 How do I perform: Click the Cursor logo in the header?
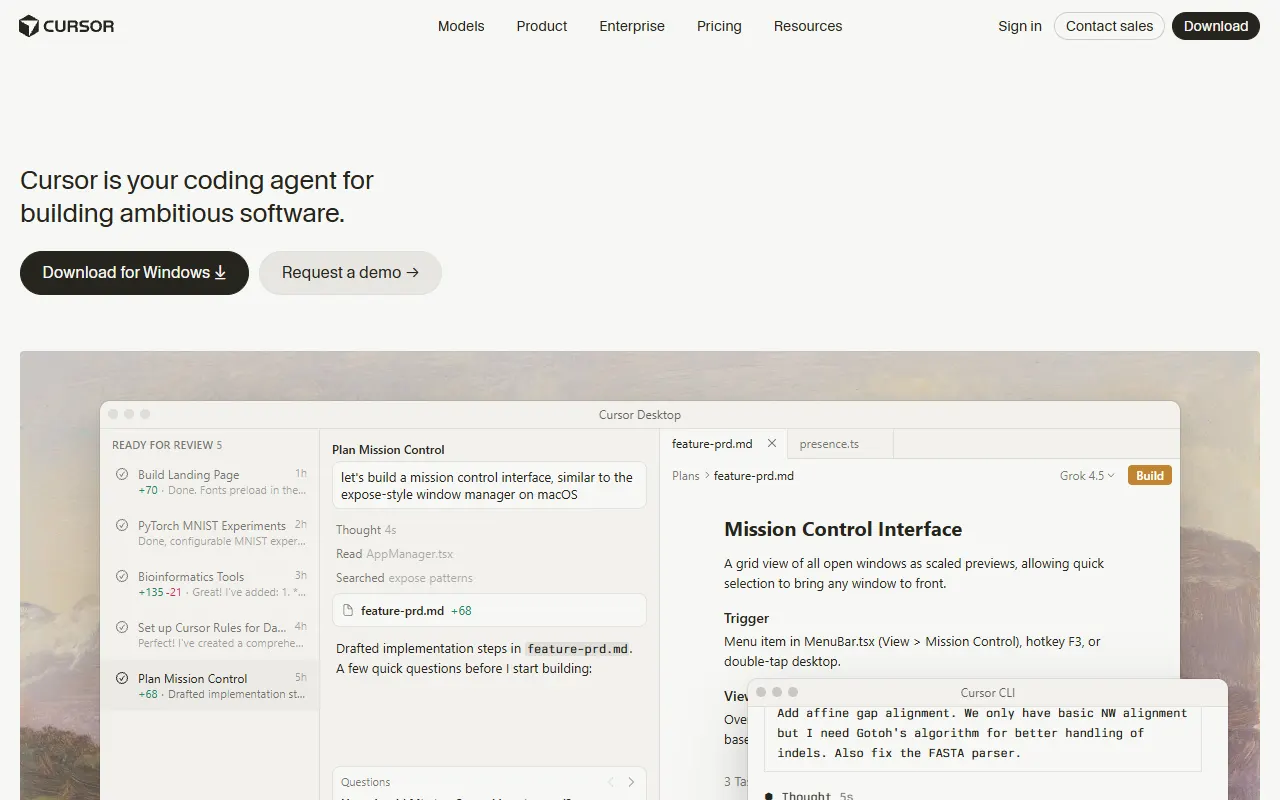(x=67, y=26)
